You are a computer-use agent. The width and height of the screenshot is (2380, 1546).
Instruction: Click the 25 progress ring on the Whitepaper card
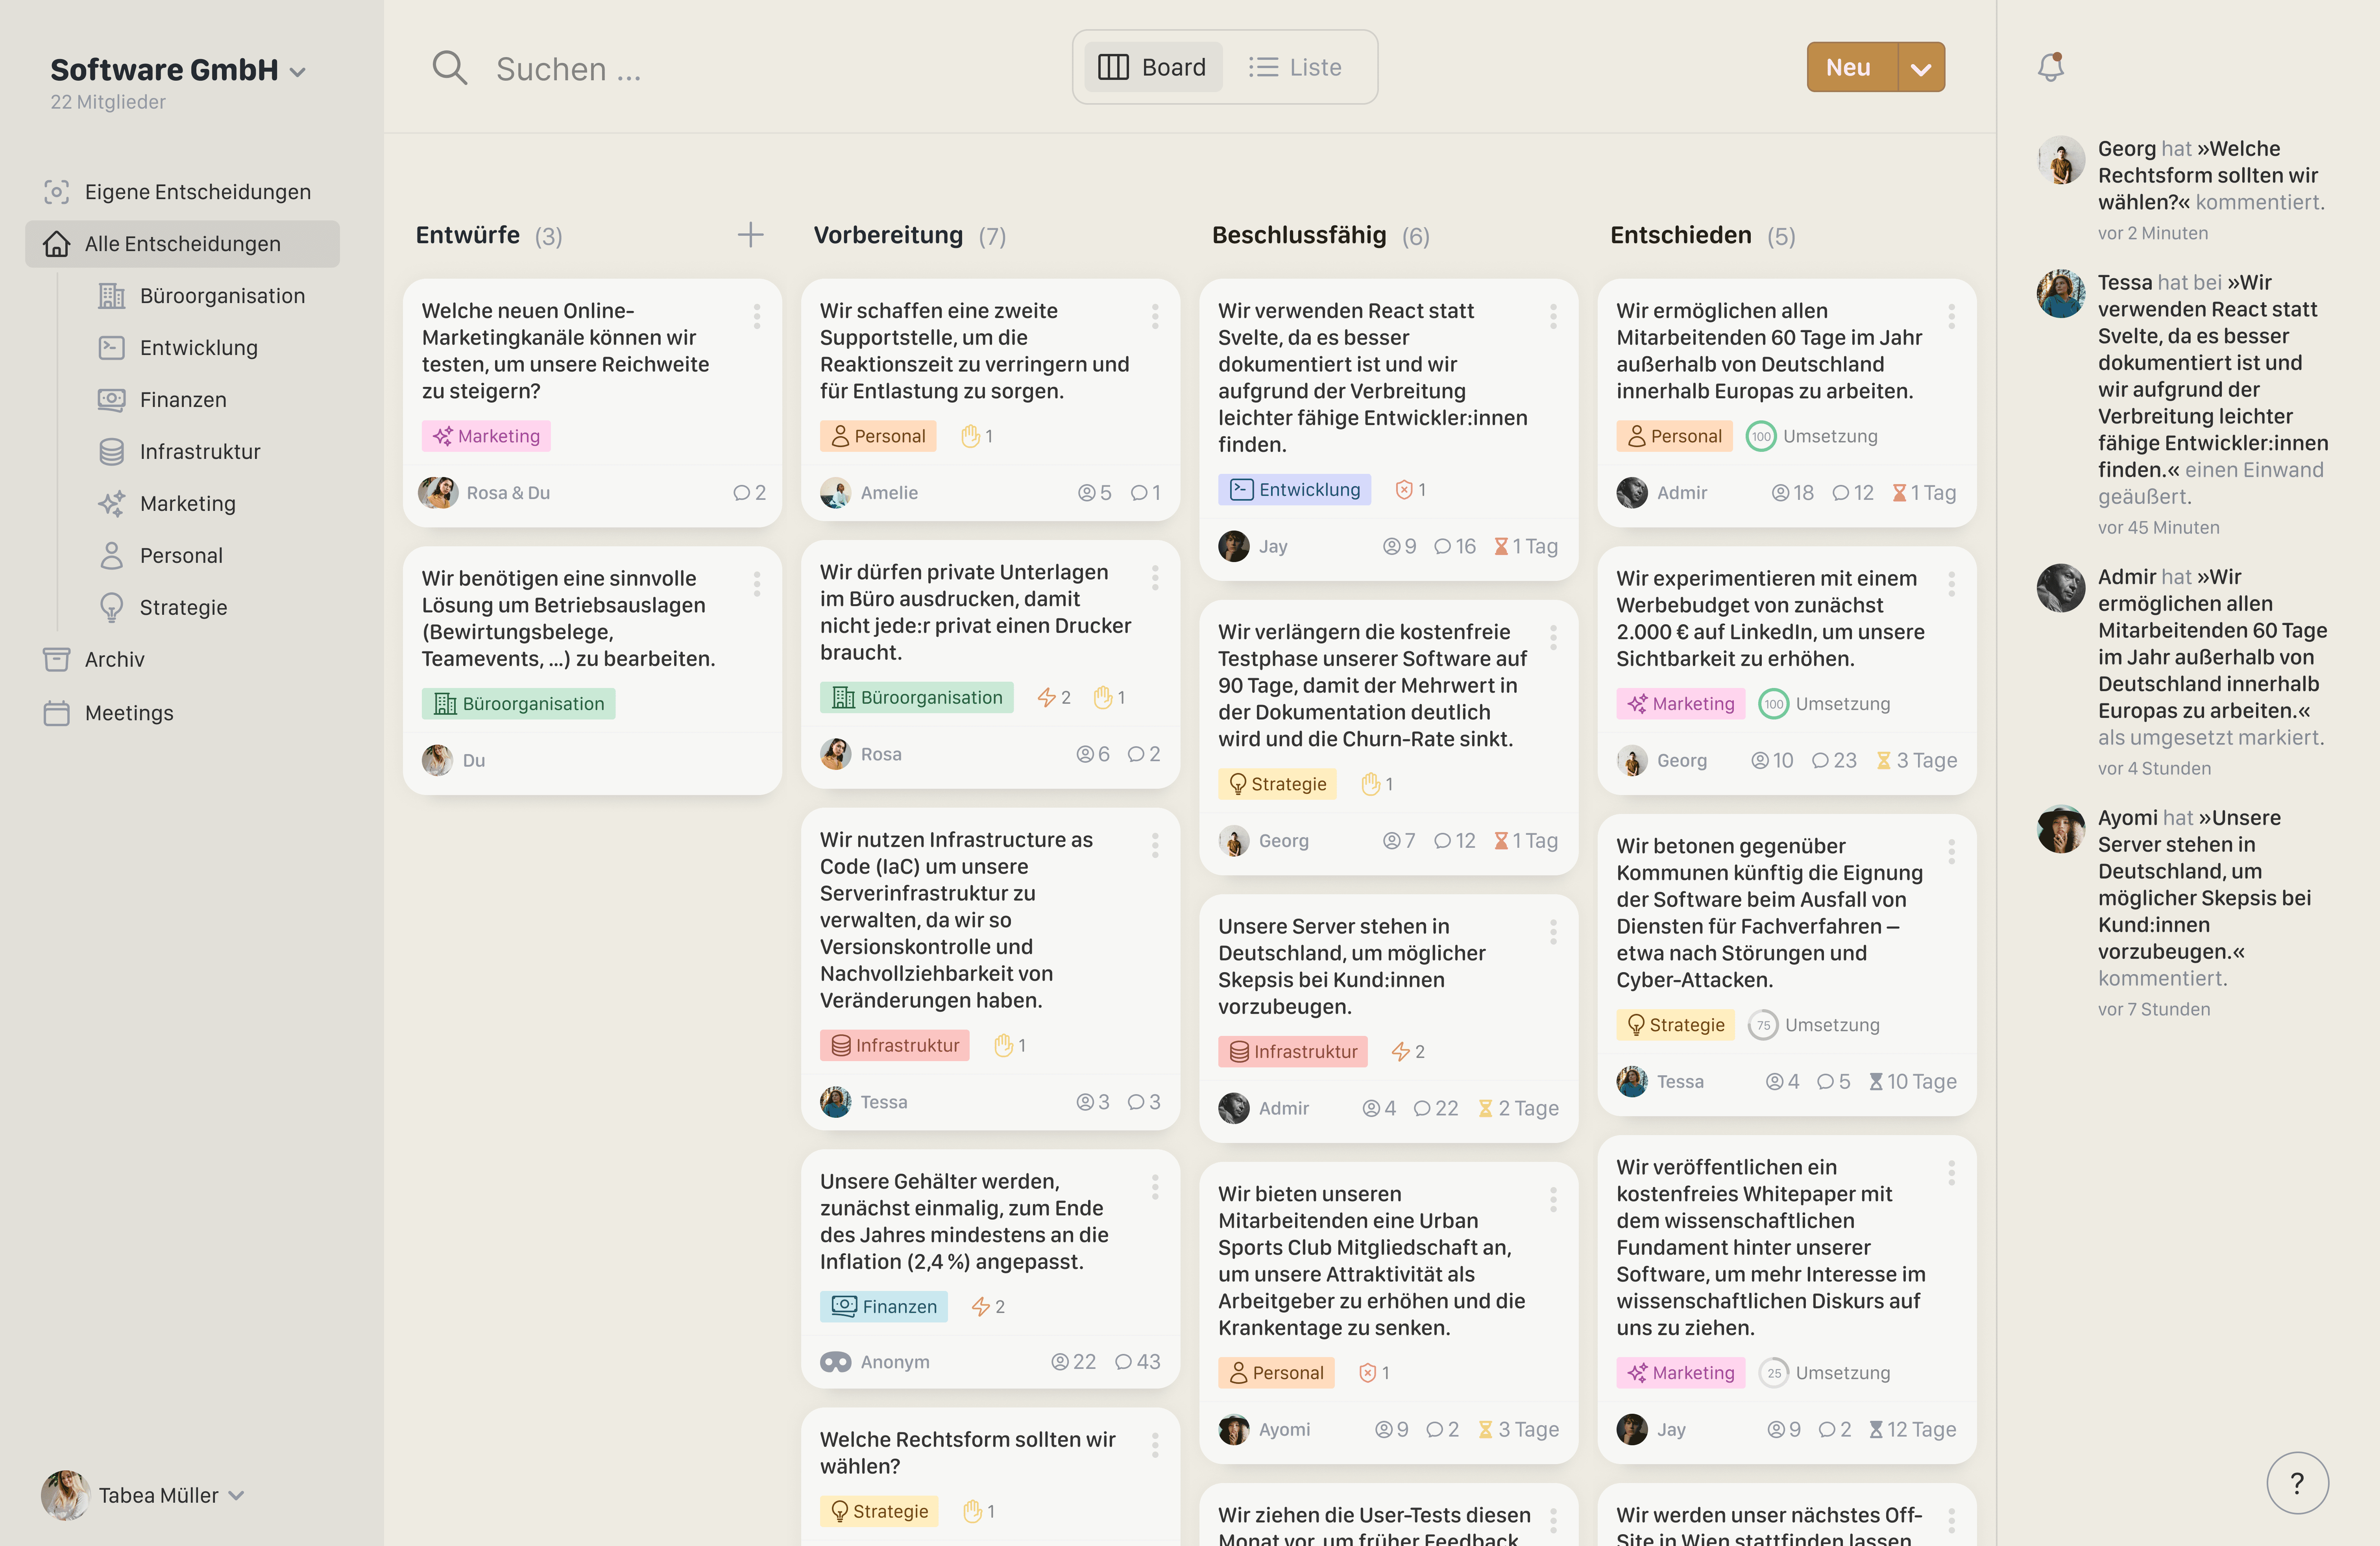point(1774,1373)
